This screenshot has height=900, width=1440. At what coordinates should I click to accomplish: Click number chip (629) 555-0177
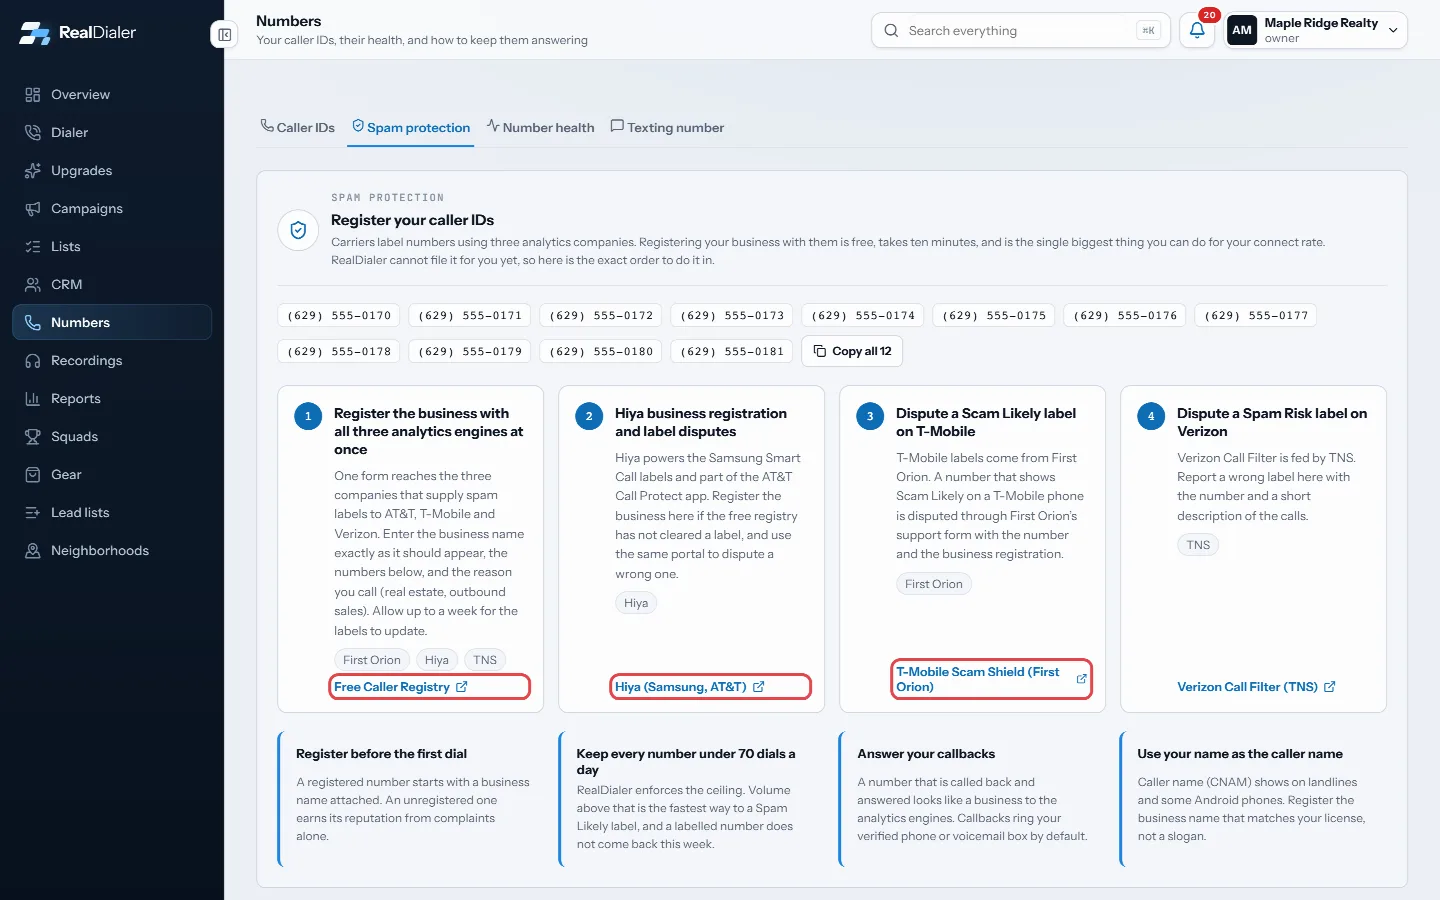1256,316
